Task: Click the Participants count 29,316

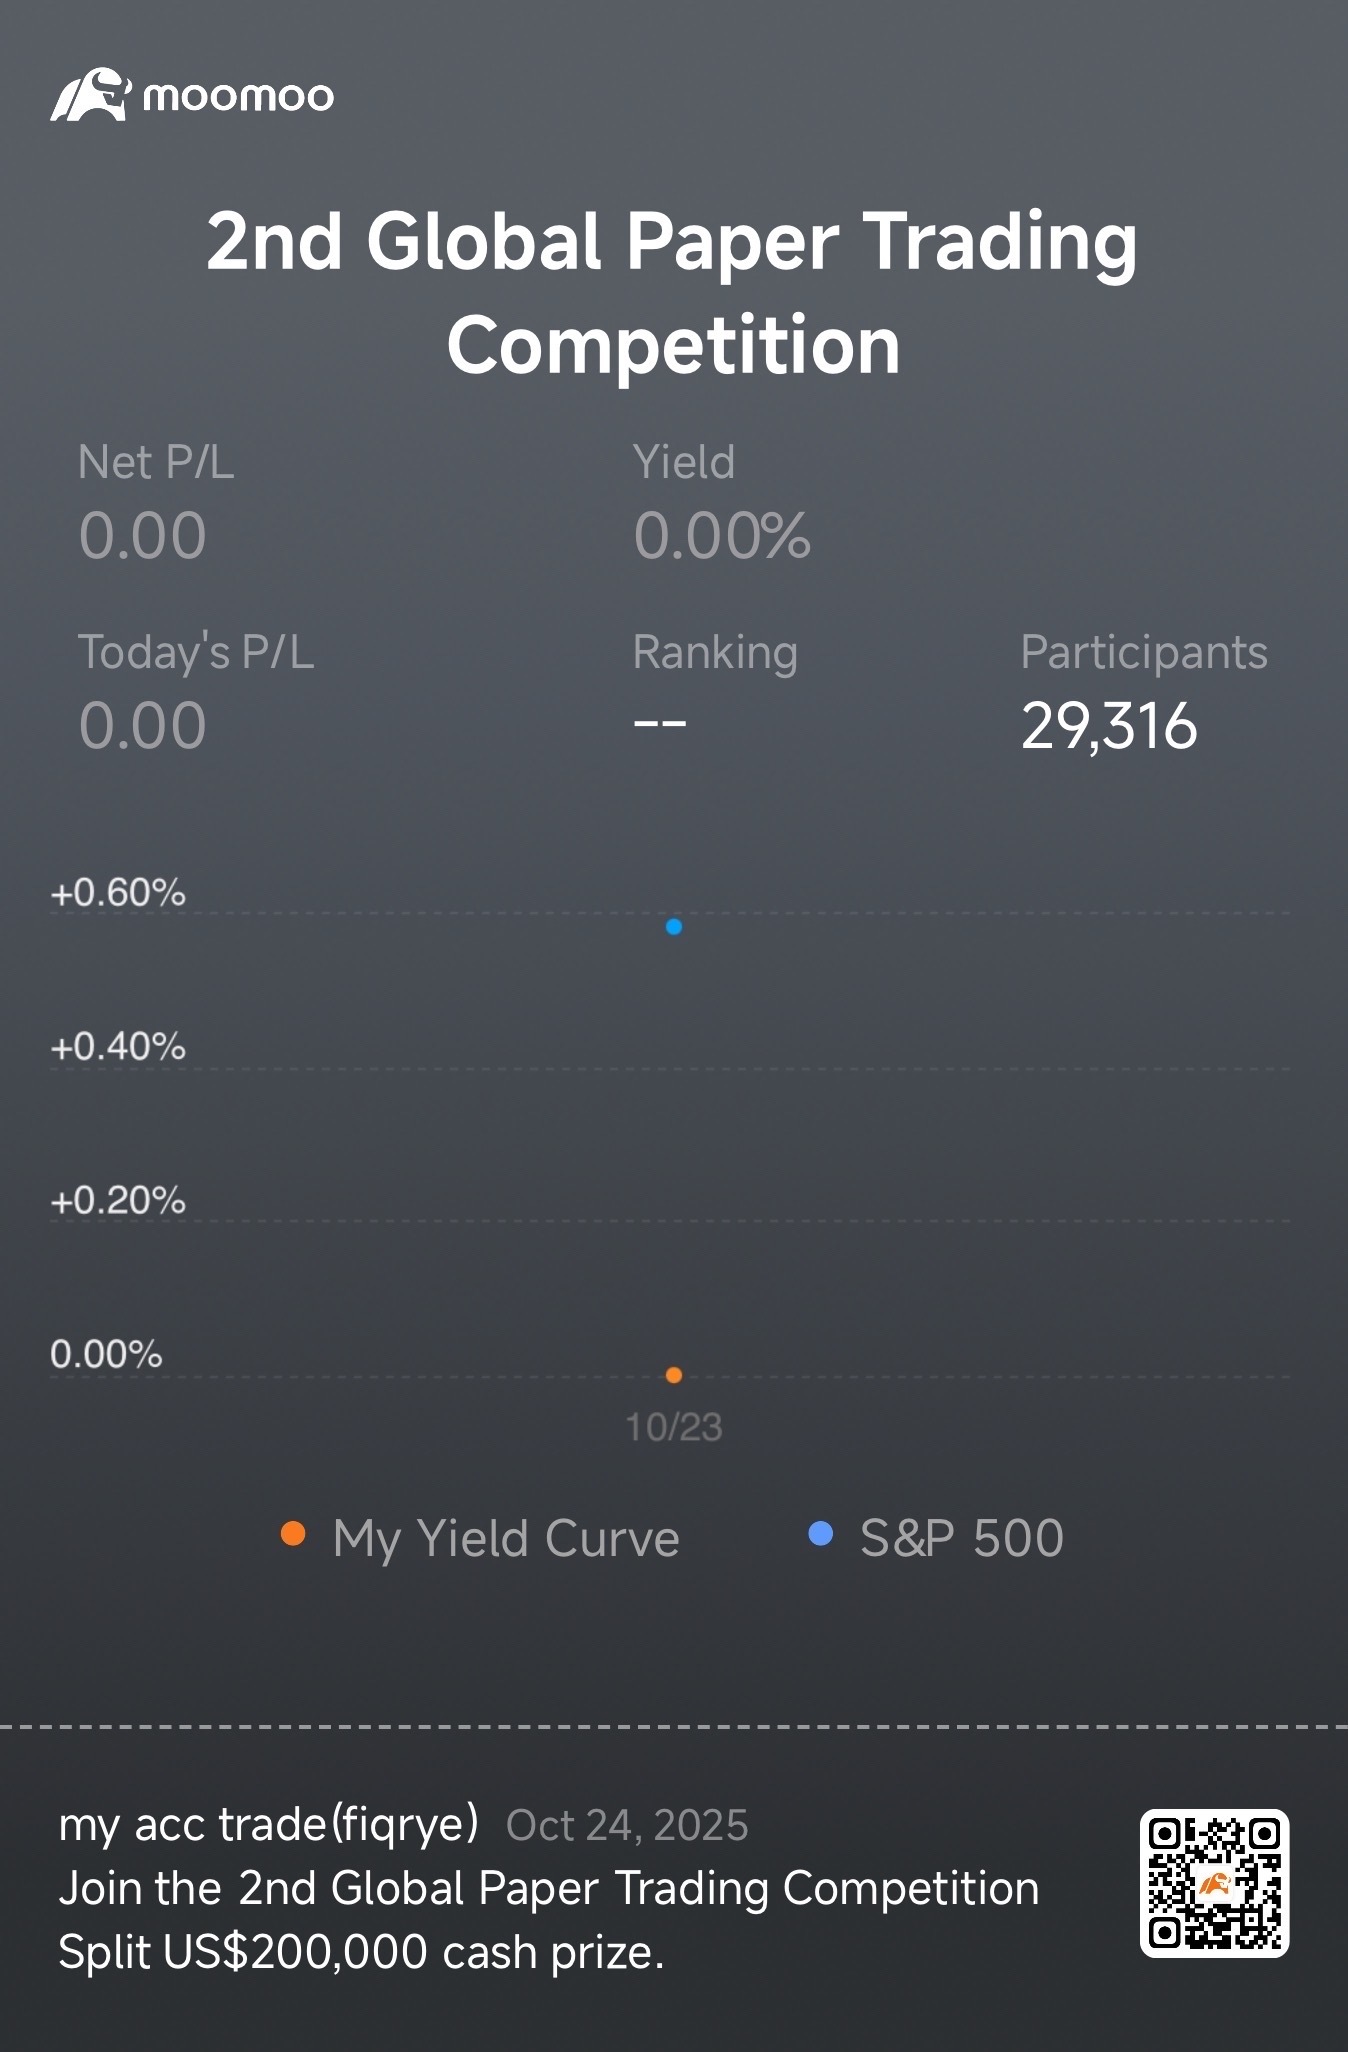Action: click(x=1109, y=725)
